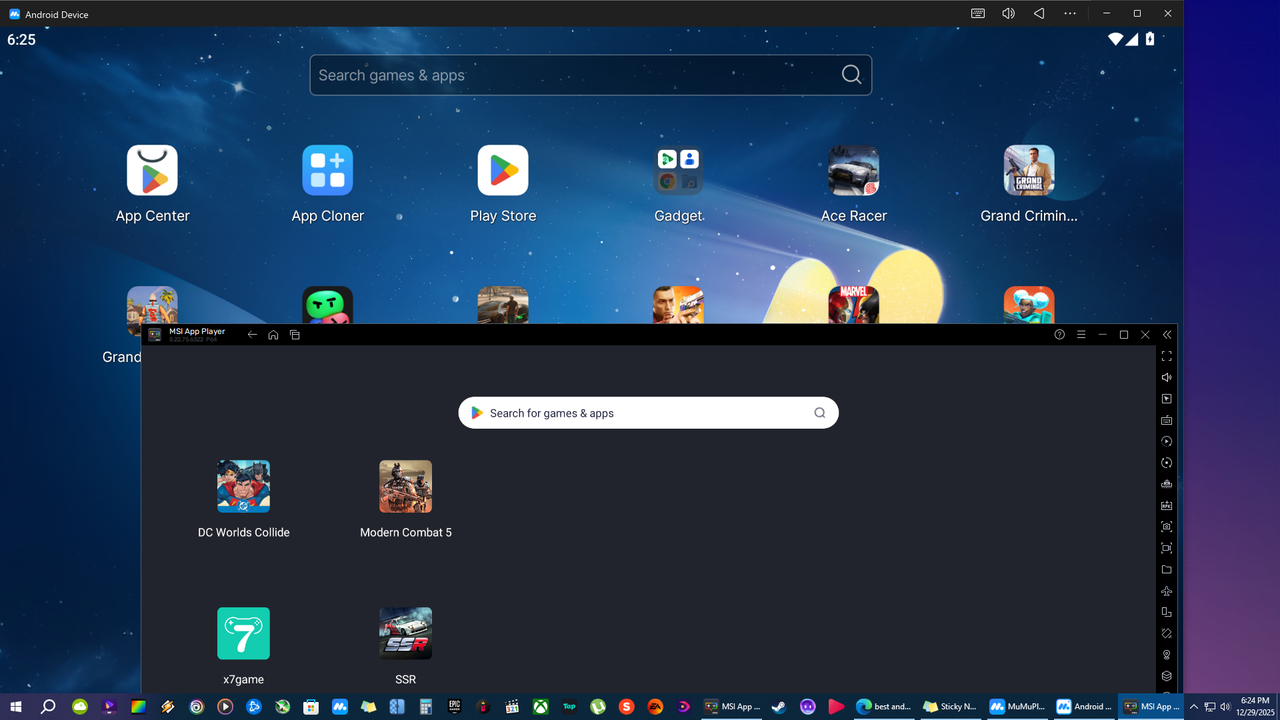Open the Gadget folder
1280x720 pixels.
[679, 170]
